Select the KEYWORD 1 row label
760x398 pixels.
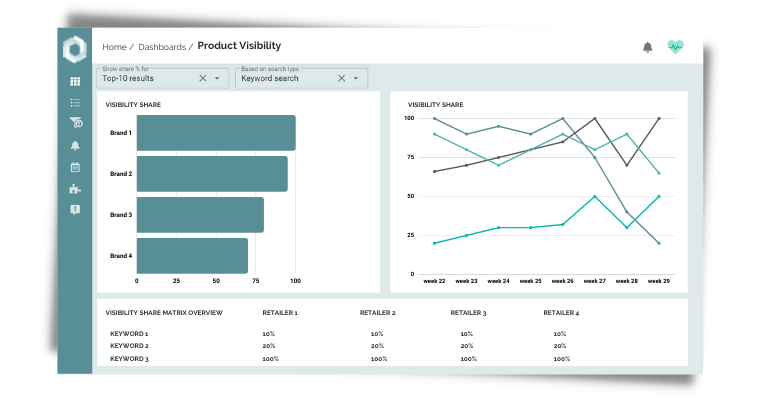pos(129,334)
